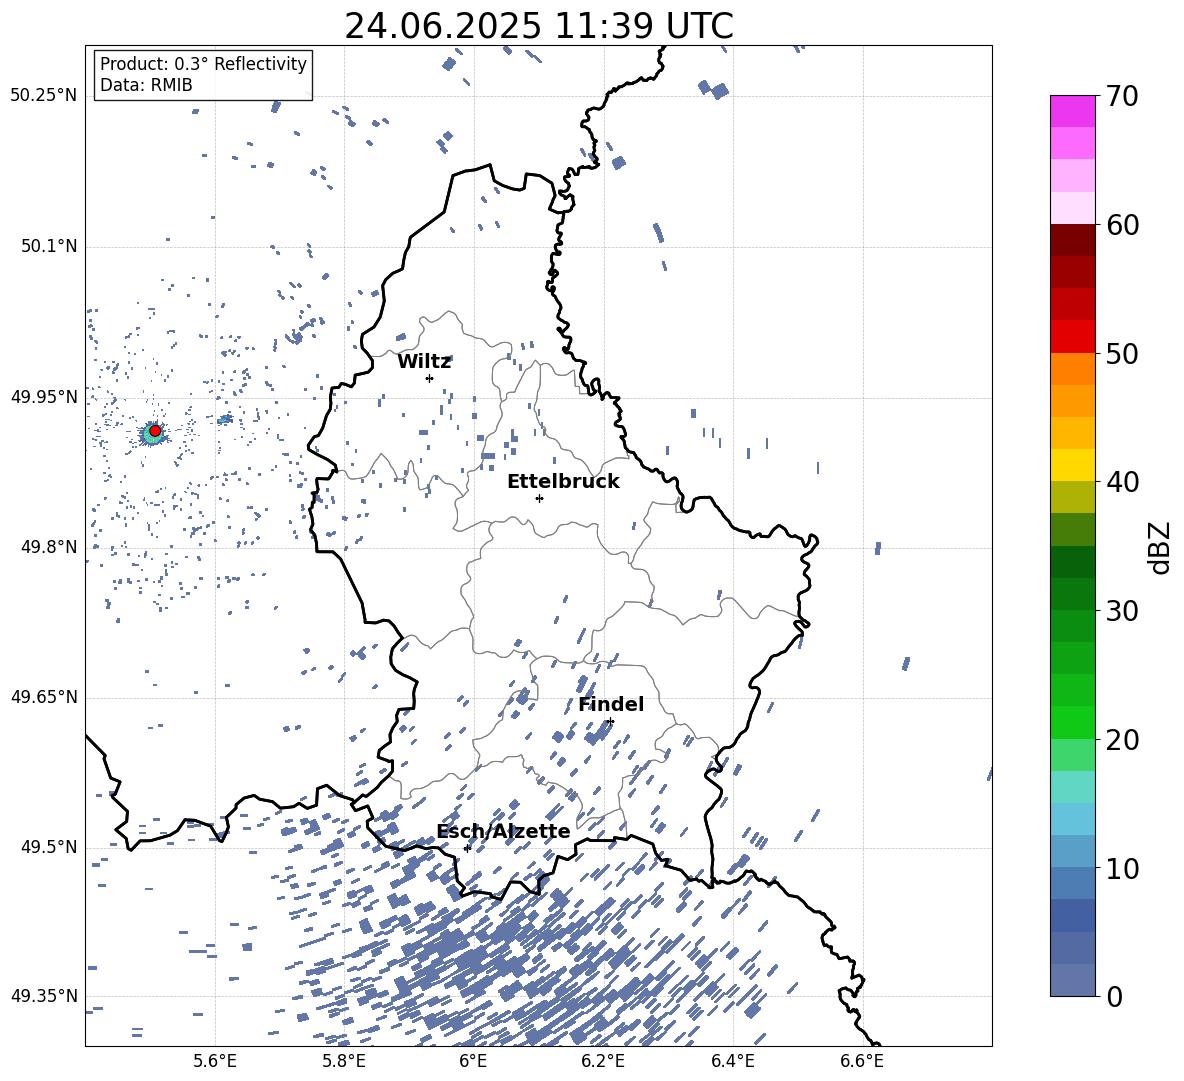This screenshot has width=1184, height=1081.
Task: Click the 6.4°E longitude label
Action: pos(732,1061)
